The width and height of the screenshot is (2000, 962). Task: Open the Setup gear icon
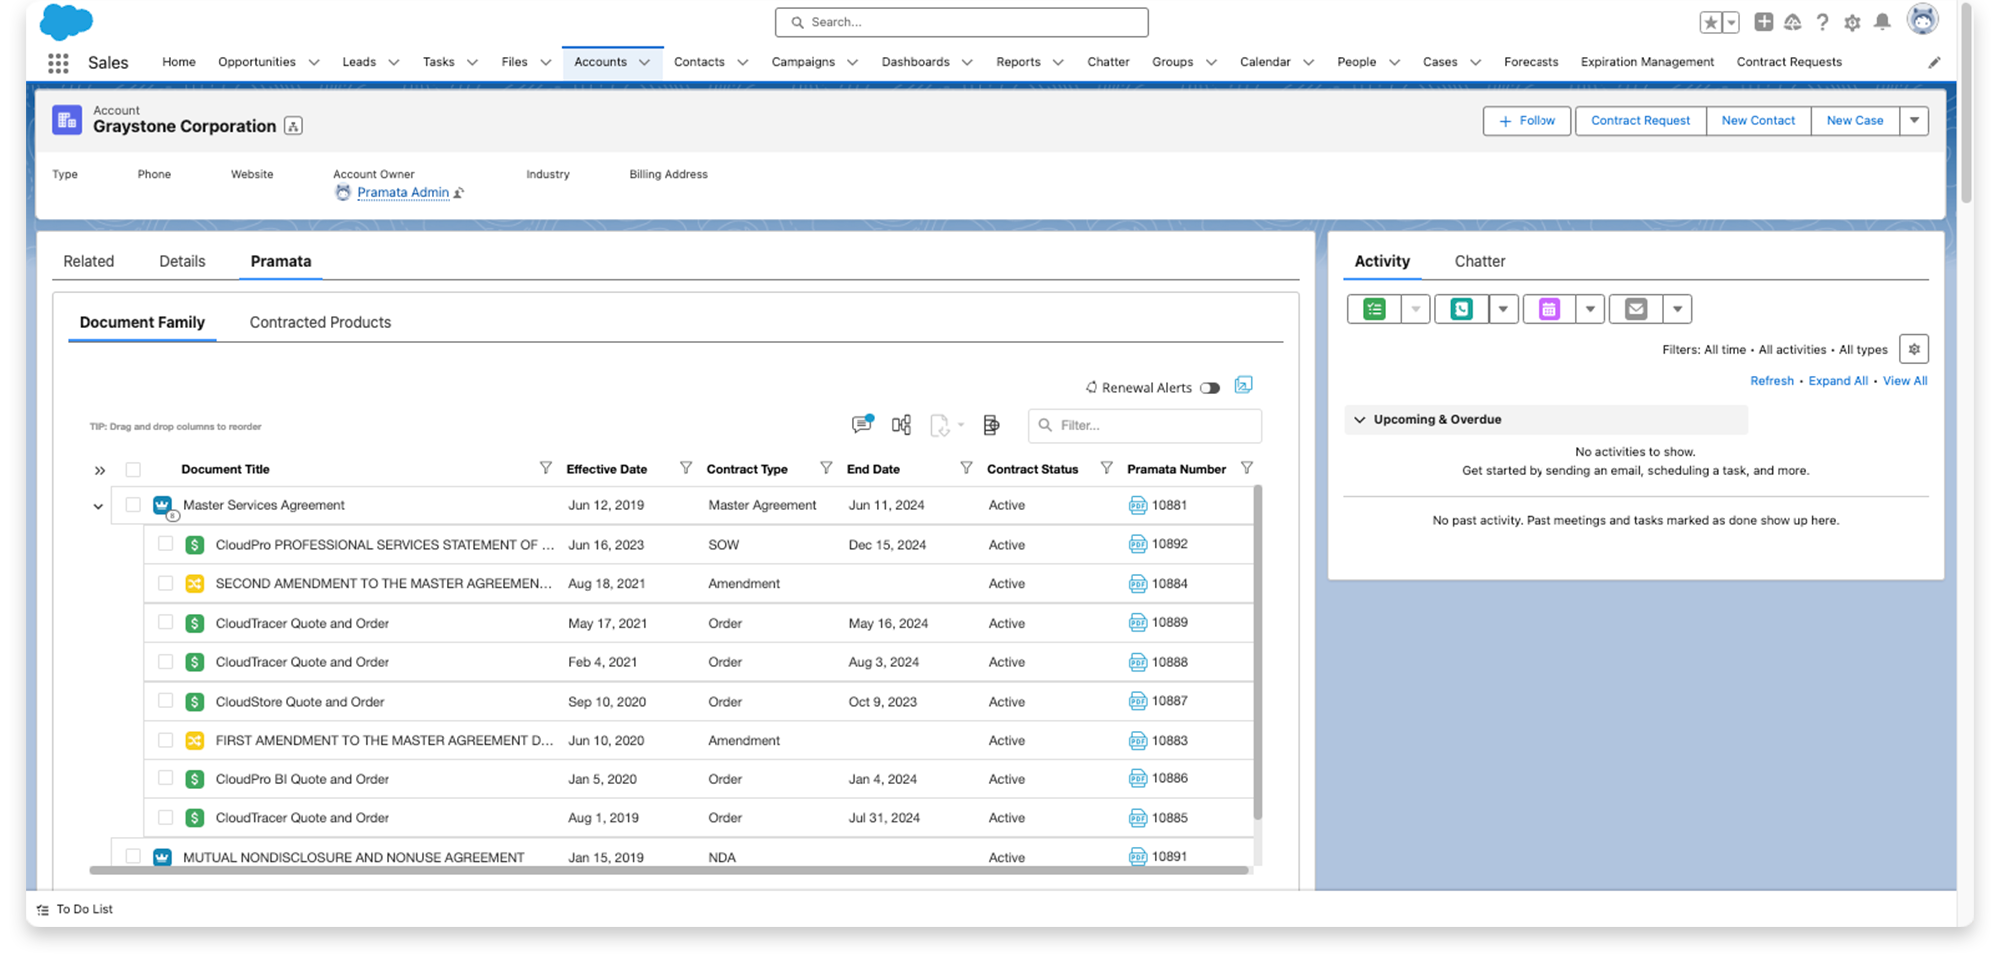tap(1852, 22)
